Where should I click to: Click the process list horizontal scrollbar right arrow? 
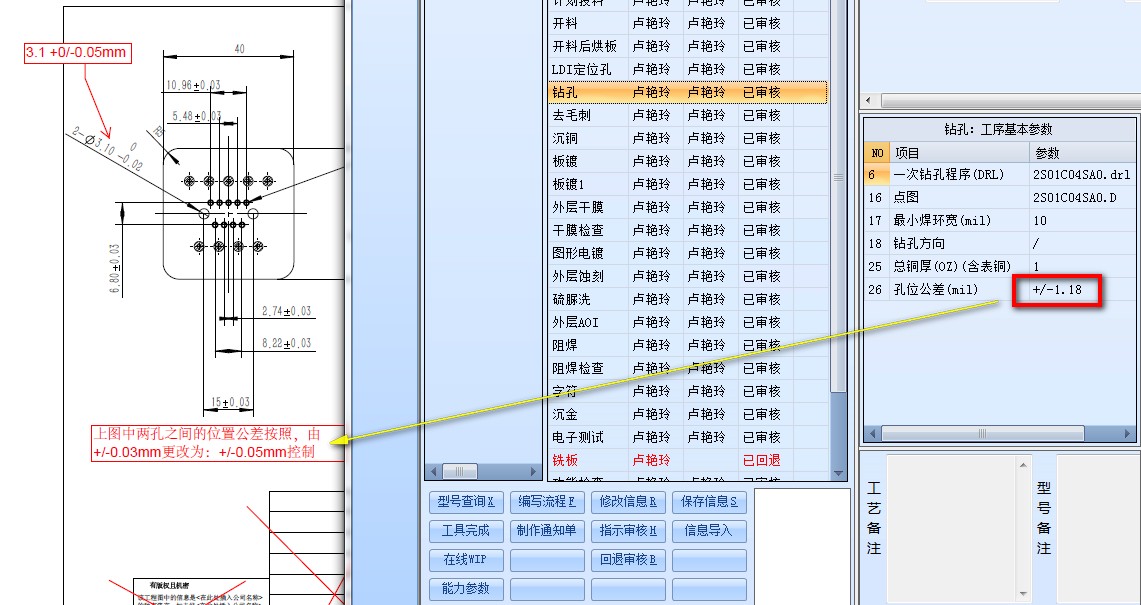point(532,472)
